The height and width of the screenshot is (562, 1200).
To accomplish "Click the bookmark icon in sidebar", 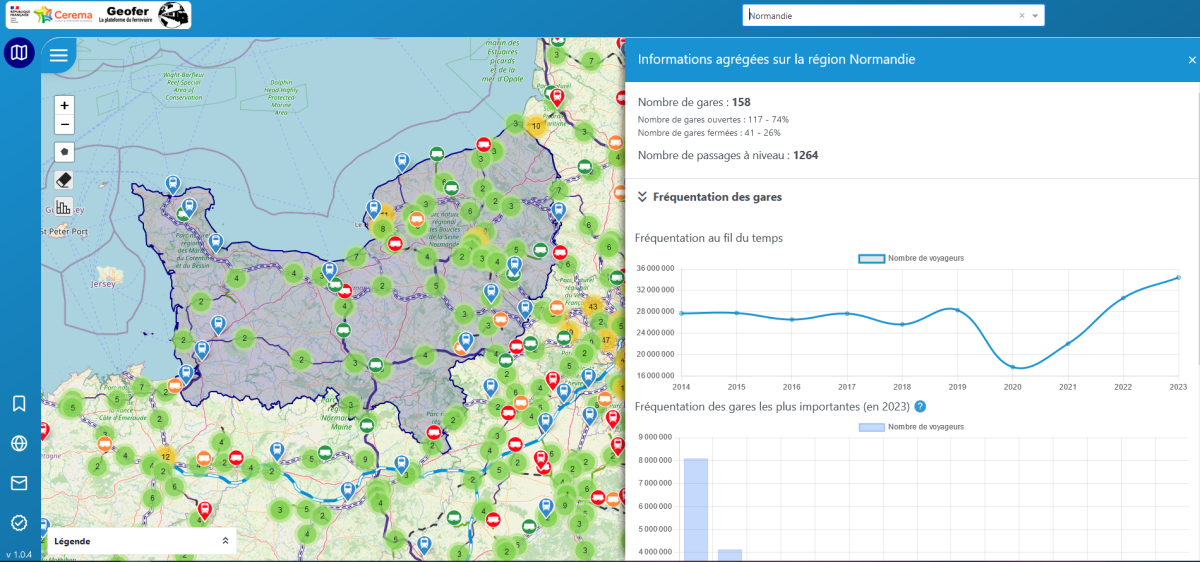I will 19,403.
